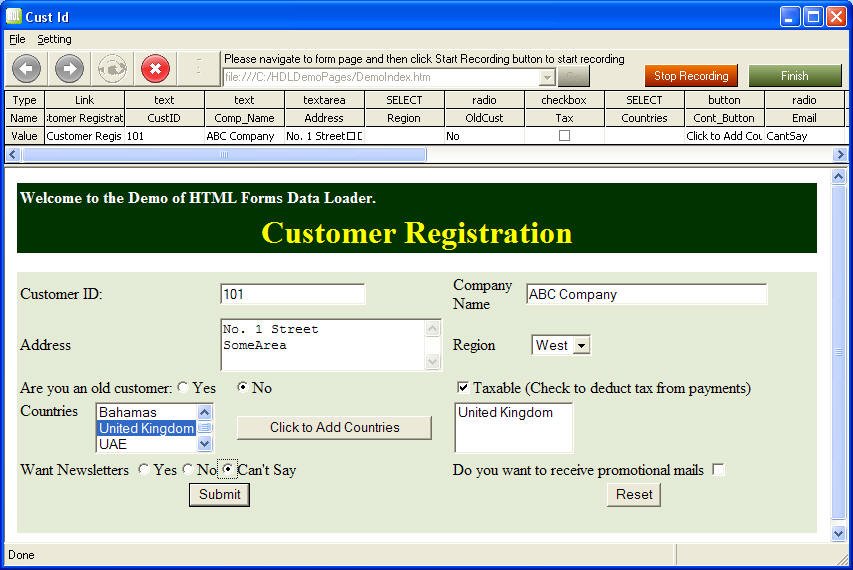Image resolution: width=853 pixels, height=570 pixels.
Task: Click the Back navigation arrow icon
Action: (26, 69)
